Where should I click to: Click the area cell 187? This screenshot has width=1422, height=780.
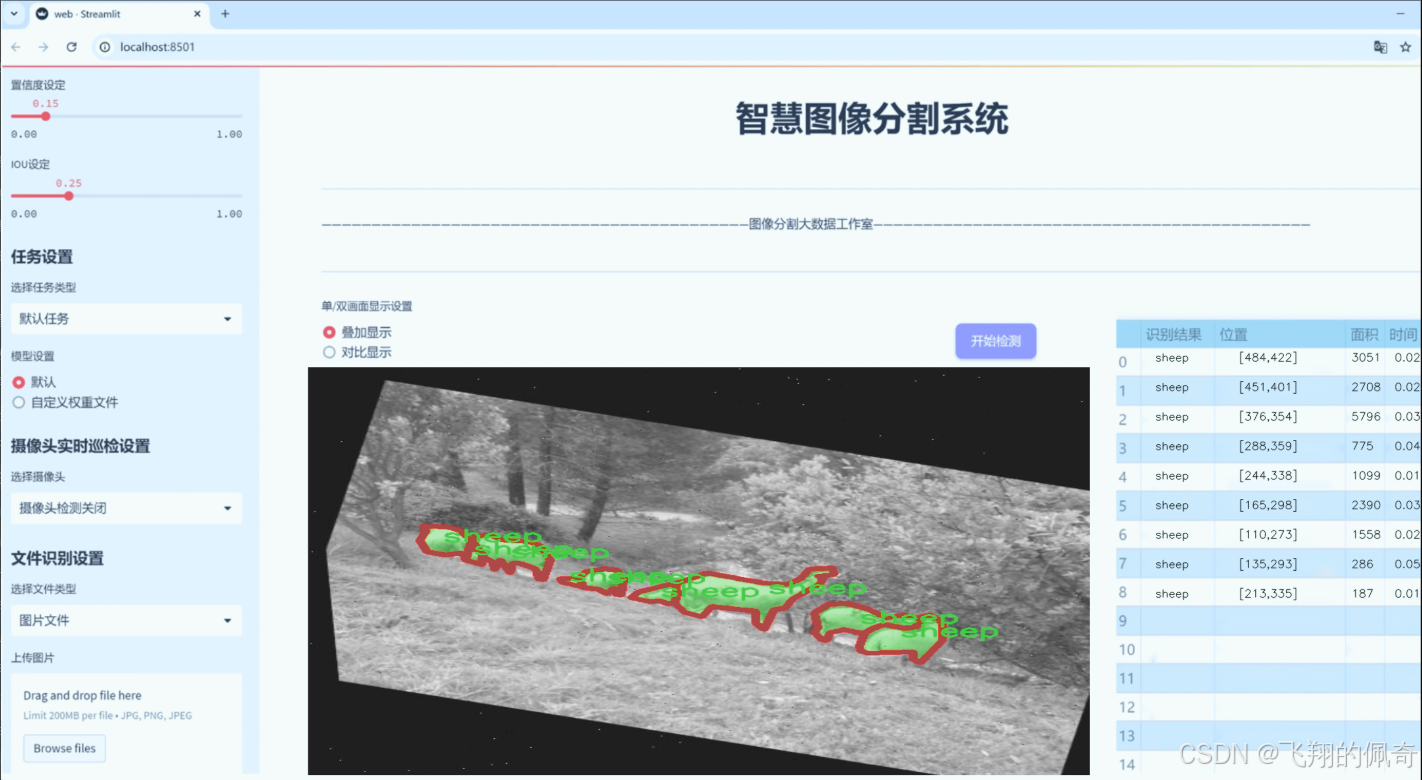[1365, 594]
